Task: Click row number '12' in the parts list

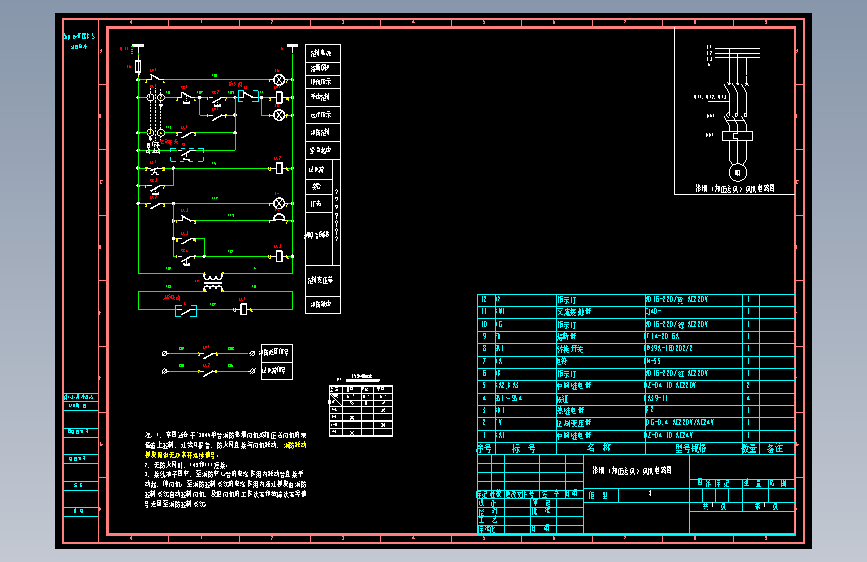Action: [x=484, y=299]
